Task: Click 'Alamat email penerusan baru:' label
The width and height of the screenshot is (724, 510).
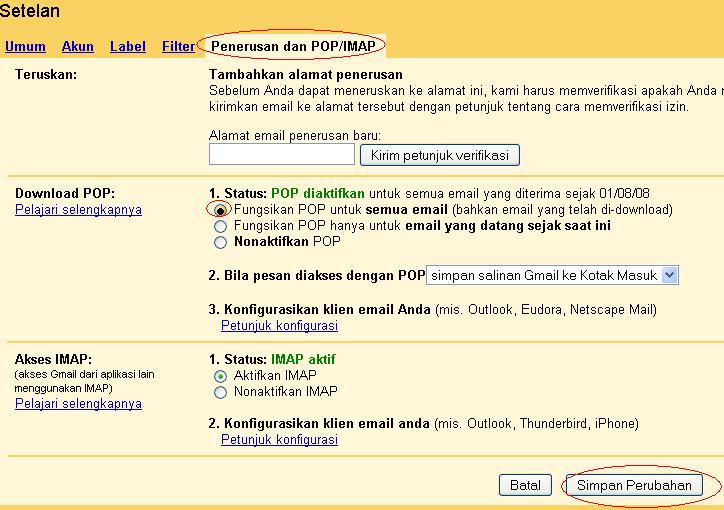Action: tap(295, 135)
